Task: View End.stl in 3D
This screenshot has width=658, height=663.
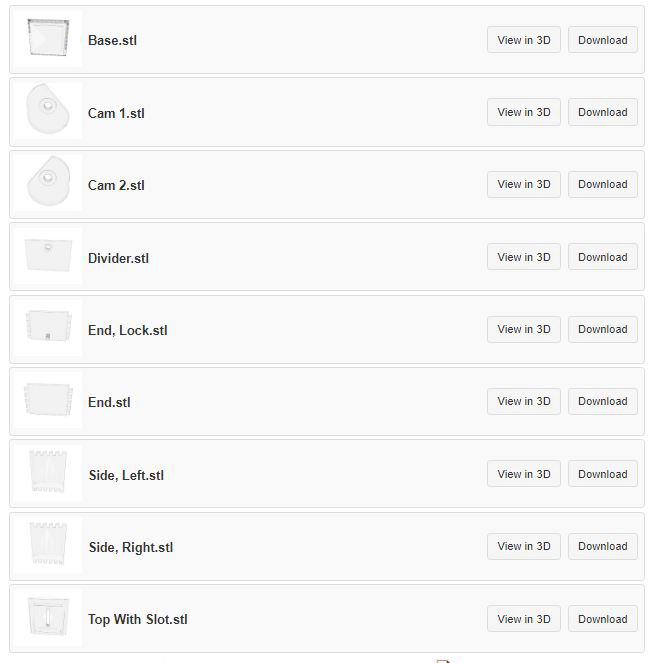Action: pyautogui.click(x=524, y=401)
